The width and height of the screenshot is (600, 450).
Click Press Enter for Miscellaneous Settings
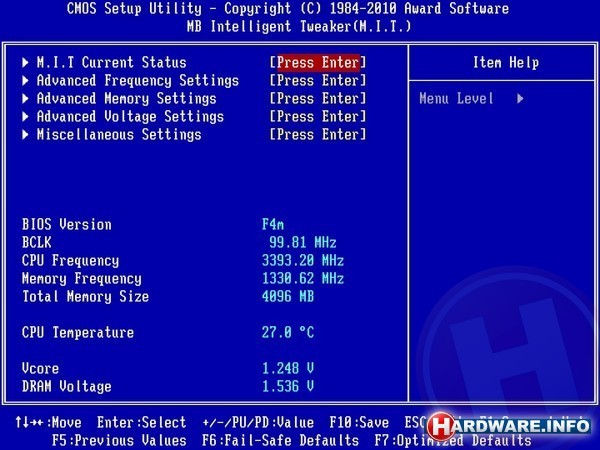pyautogui.click(x=318, y=134)
